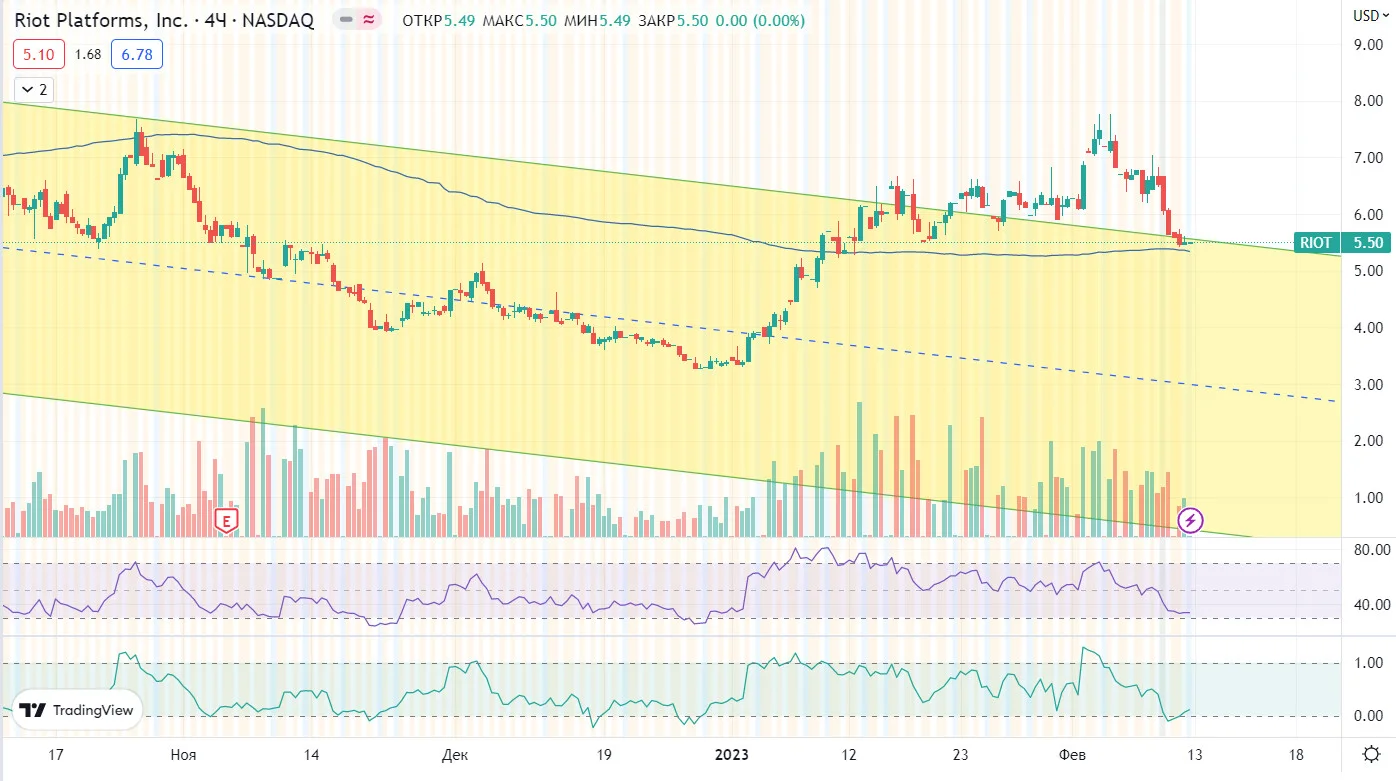Open the purple lightning event icon
This screenshot has height=781, width=1396.
1190,520
